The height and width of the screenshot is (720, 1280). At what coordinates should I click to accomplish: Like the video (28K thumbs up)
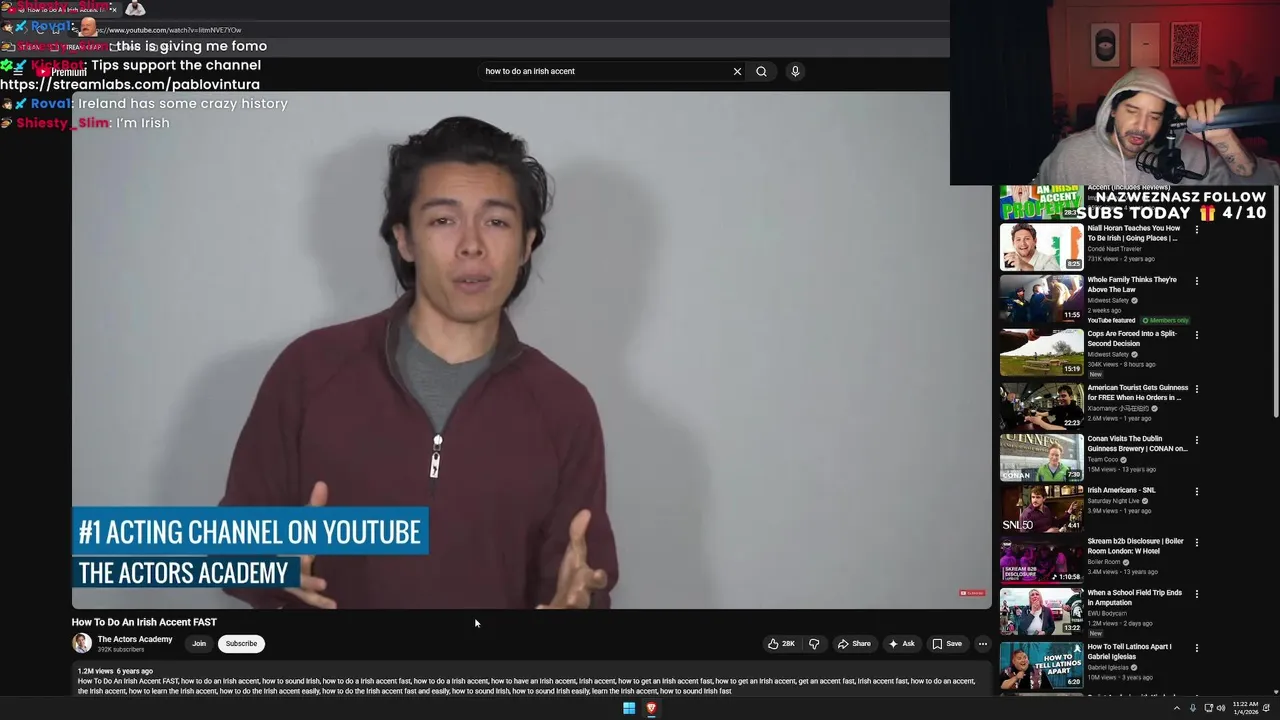click(x=781, y=644)
